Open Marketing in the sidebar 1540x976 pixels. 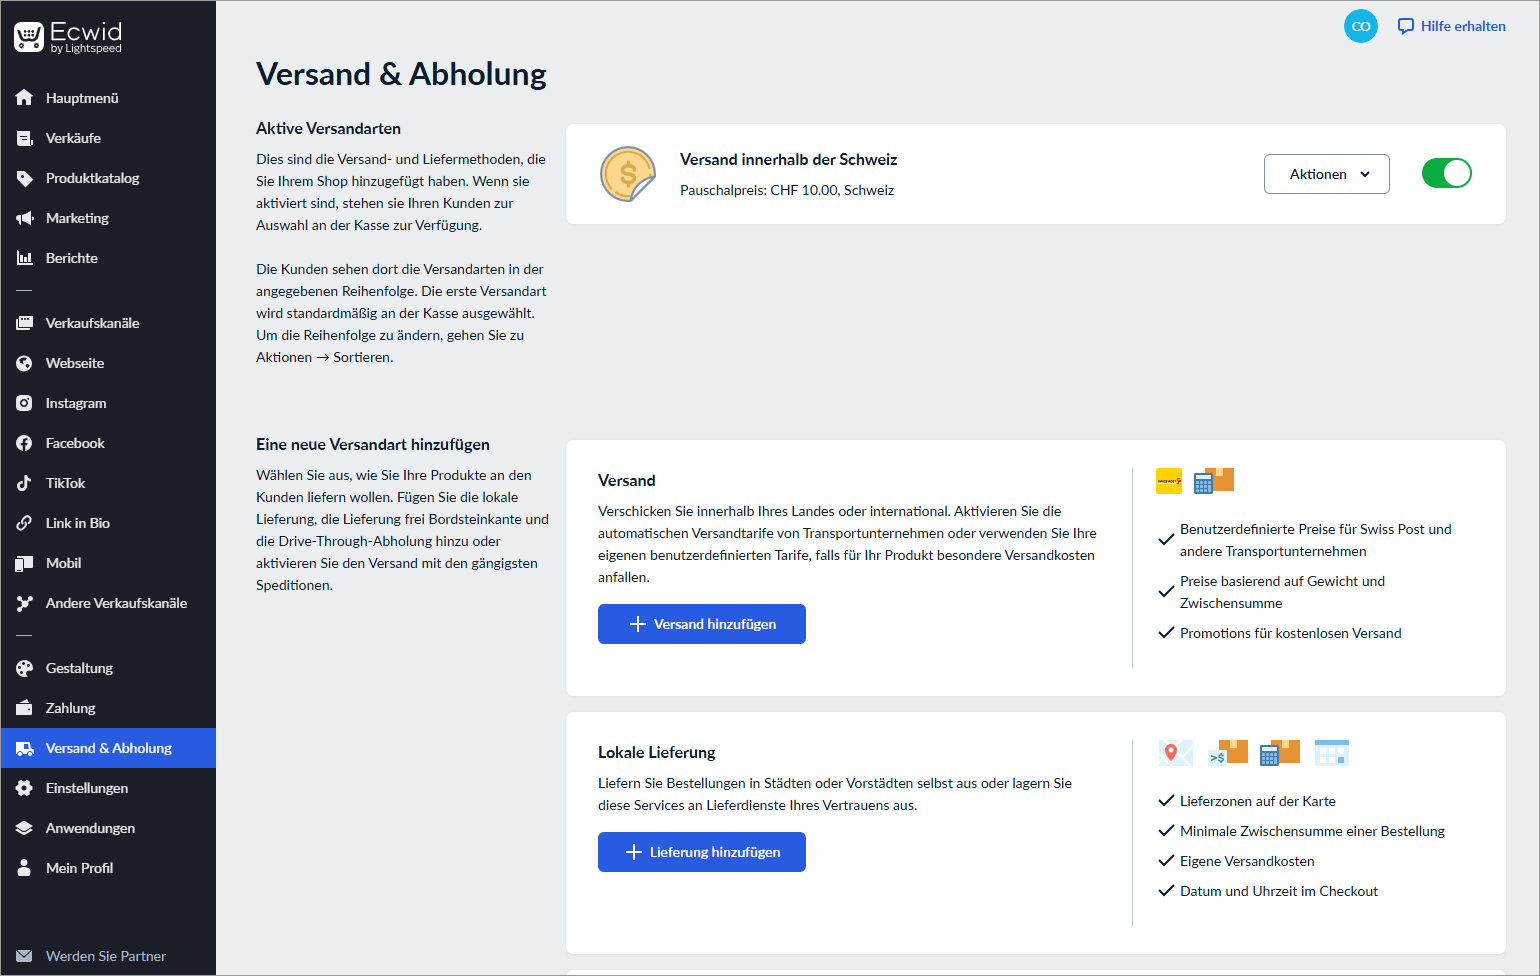pyautogui.click(x=77, y=218)
